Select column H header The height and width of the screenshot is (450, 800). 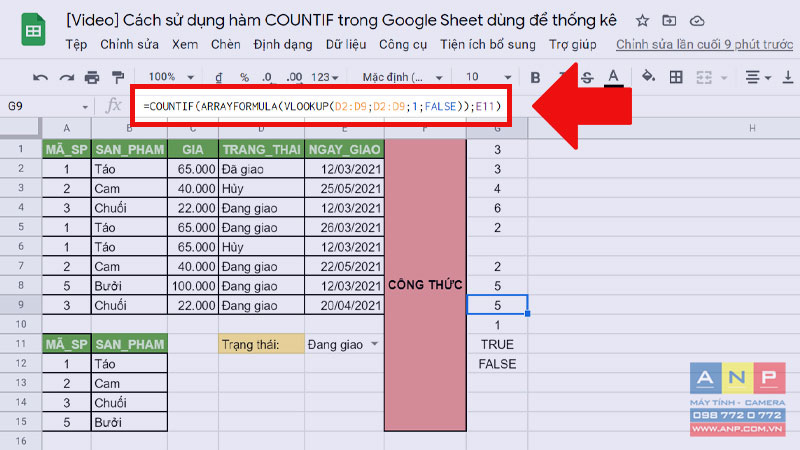752,129
